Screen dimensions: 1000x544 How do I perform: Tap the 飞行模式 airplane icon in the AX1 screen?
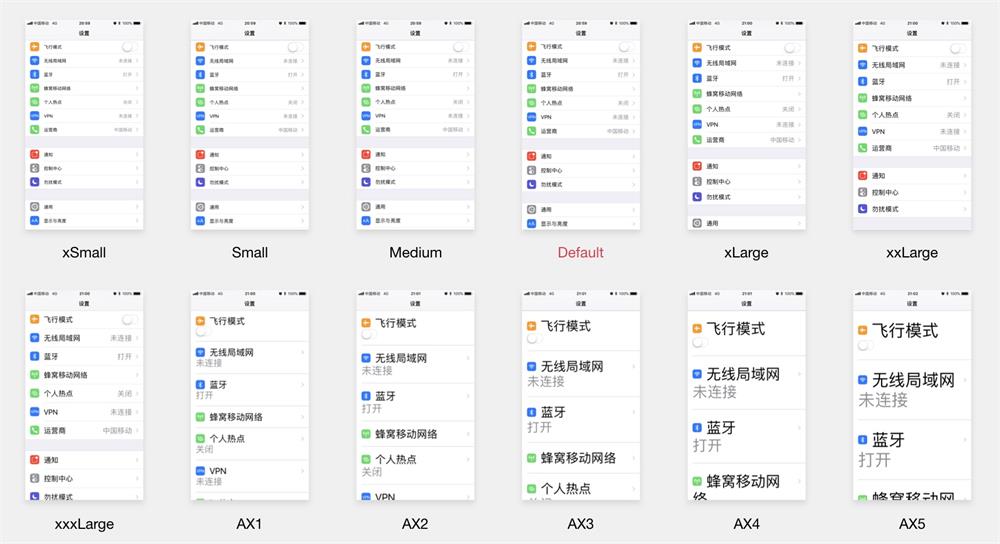[200, 321]
